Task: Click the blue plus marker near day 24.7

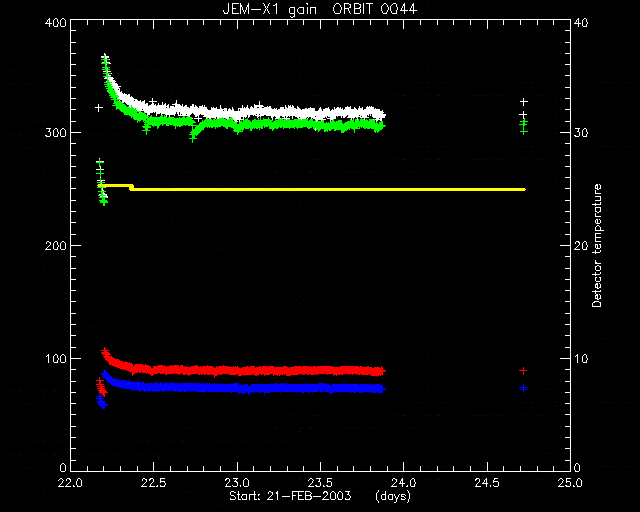Action: (x=523, y=388)
